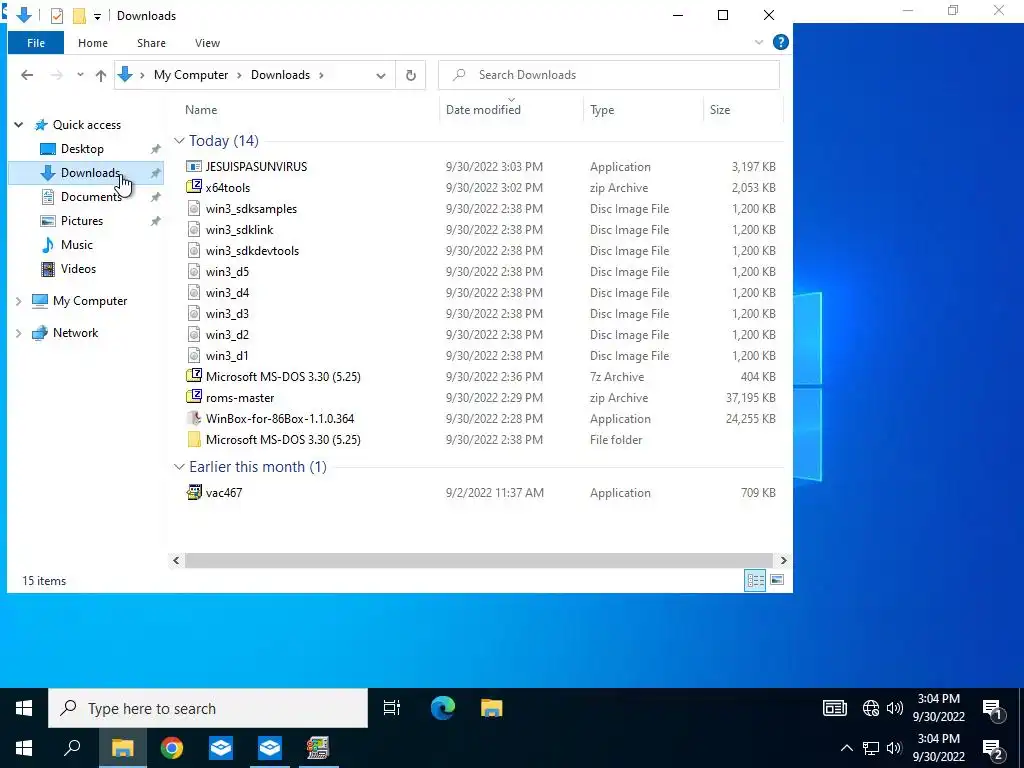1024x768 pixels.
Task: Expand the ribbon using the chevron
Action: [x=759, y=42]
